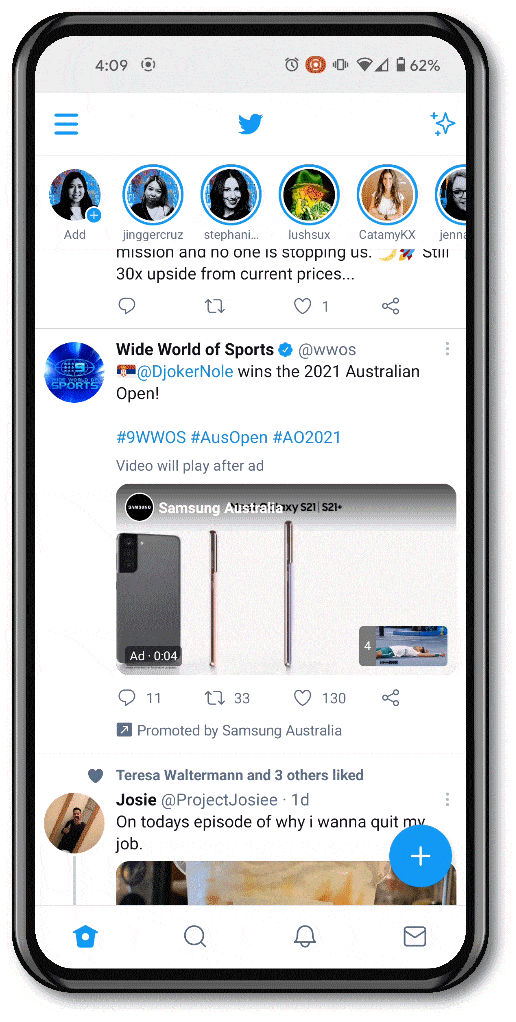Open the hamburger navigation menu

coord(66,124)
